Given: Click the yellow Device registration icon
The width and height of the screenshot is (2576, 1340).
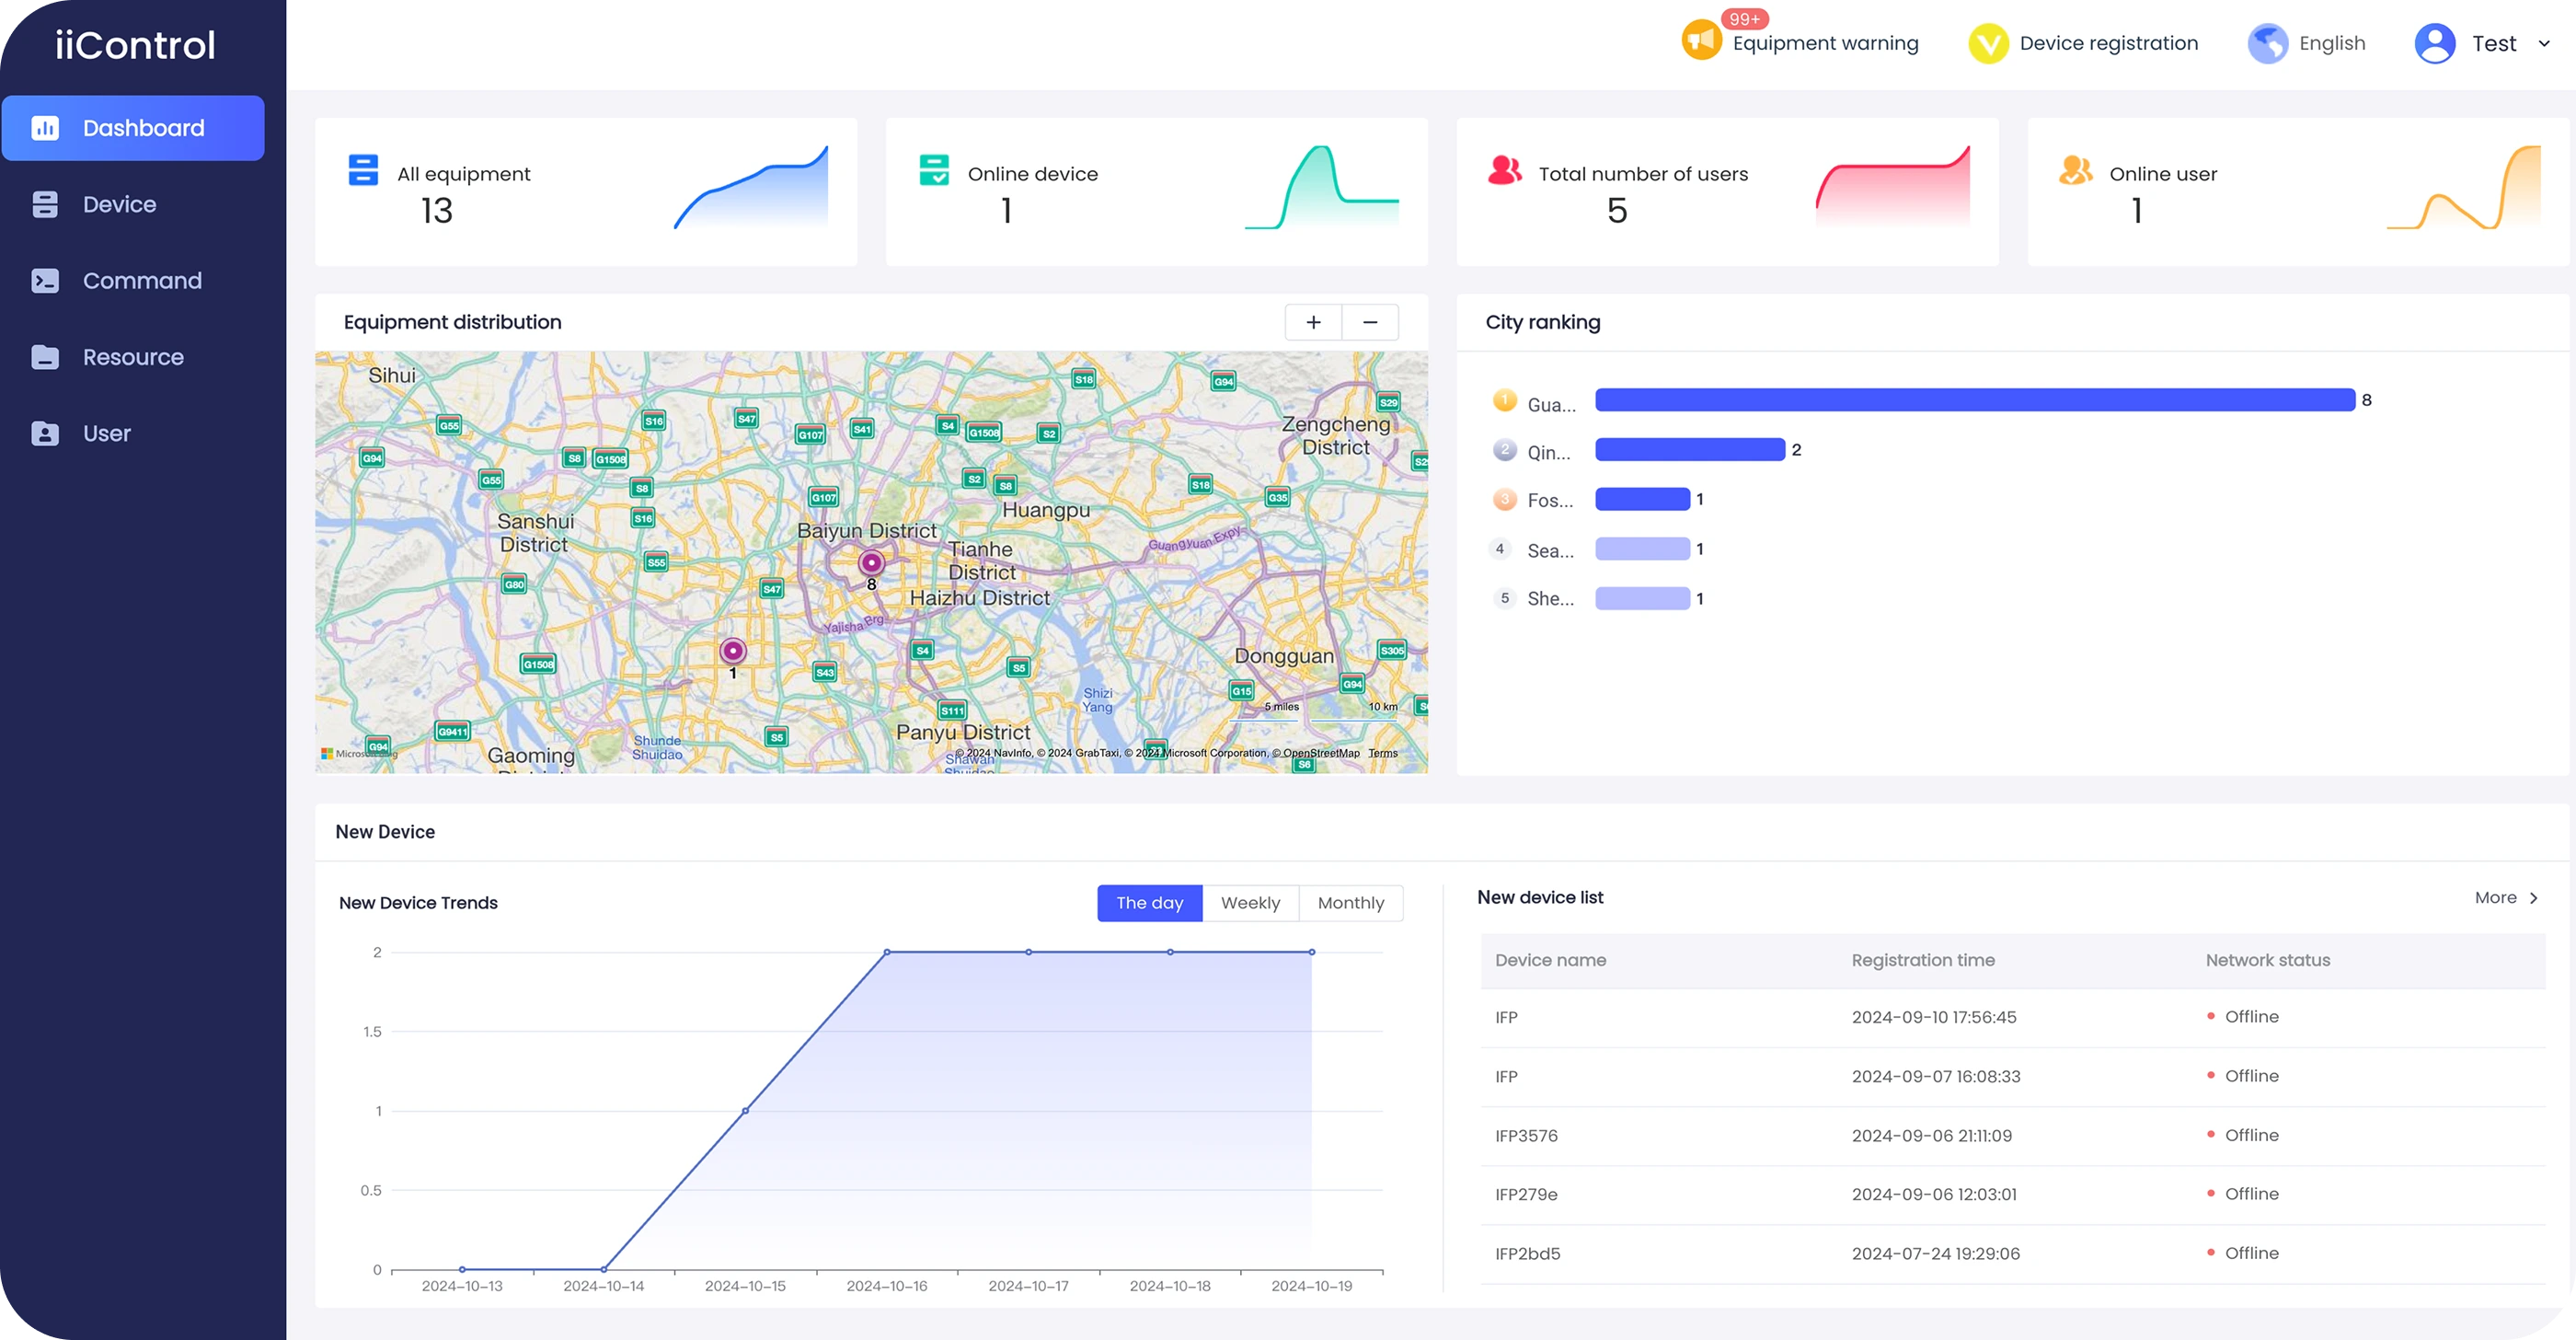Looking at the screenshot, I should pos(1988,43).
